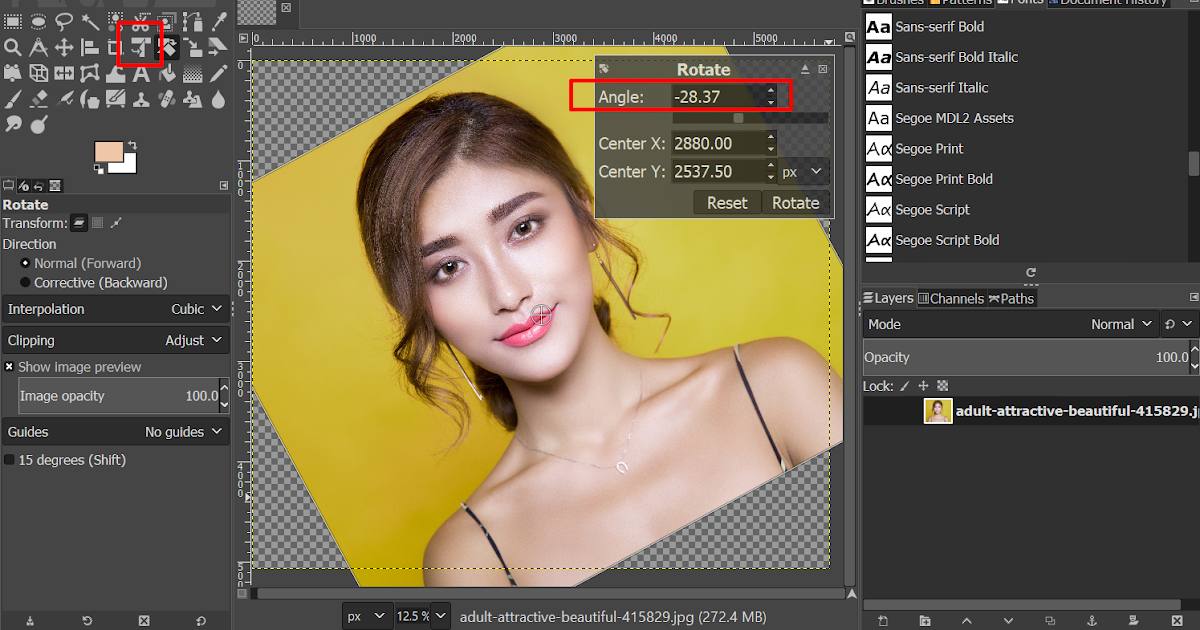Select the Fuzzy Select tool
Image resolution: width=1200 pixels, height=630 pixels.
point(90,20)
